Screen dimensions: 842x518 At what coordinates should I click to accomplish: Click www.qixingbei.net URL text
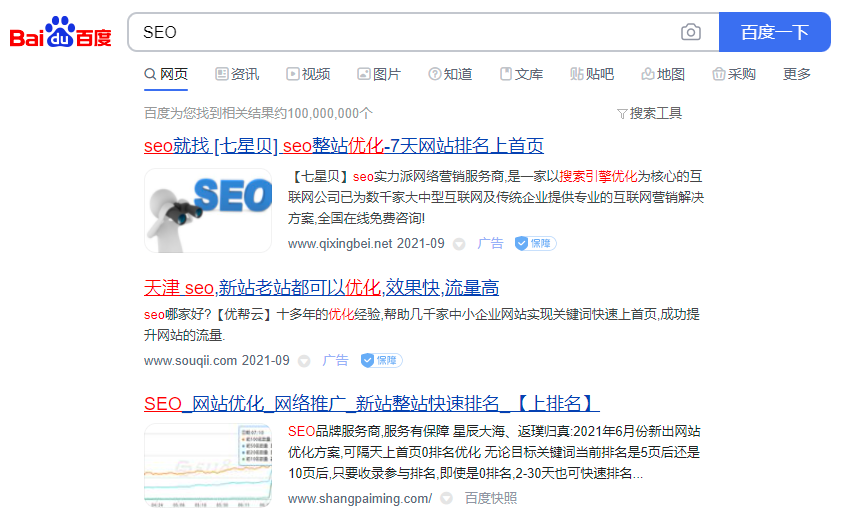click(340, 244)
